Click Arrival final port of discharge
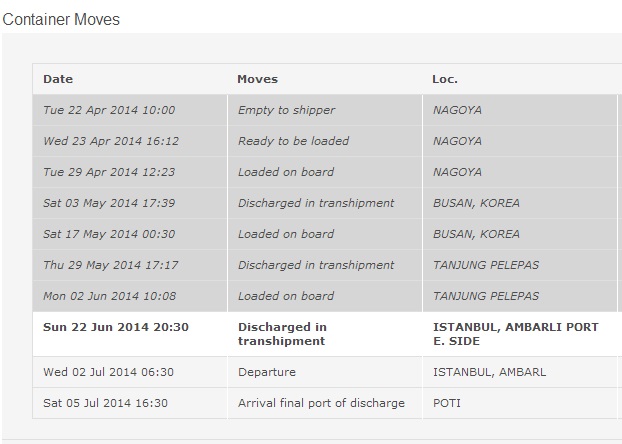The width and height of the screenshot is (622, 444). (321, 403)
